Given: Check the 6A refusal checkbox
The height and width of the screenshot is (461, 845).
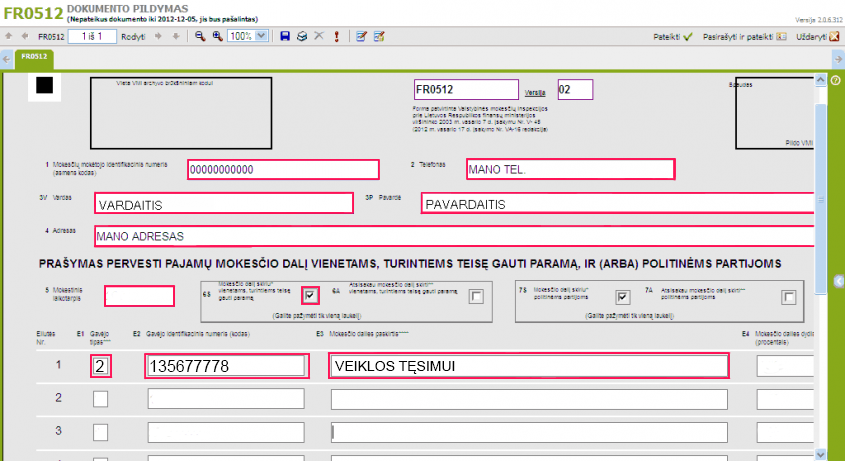Looking at the screenshot, I should (x=476, y=296).
